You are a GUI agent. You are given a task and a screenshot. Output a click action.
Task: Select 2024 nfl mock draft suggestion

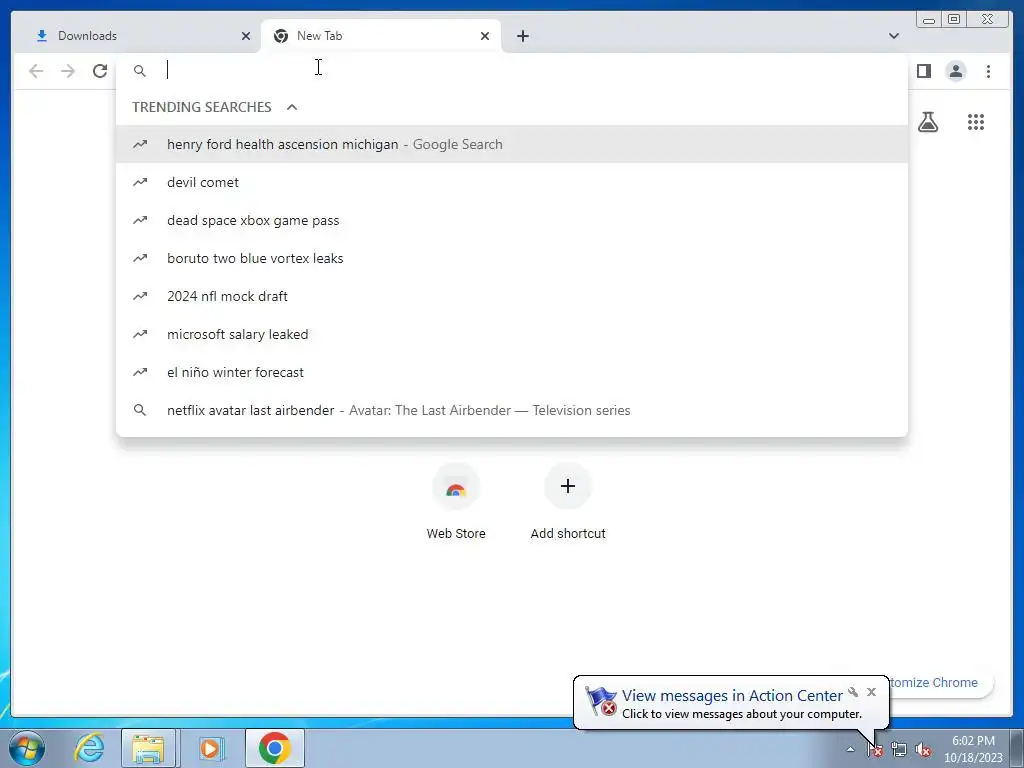512,296
